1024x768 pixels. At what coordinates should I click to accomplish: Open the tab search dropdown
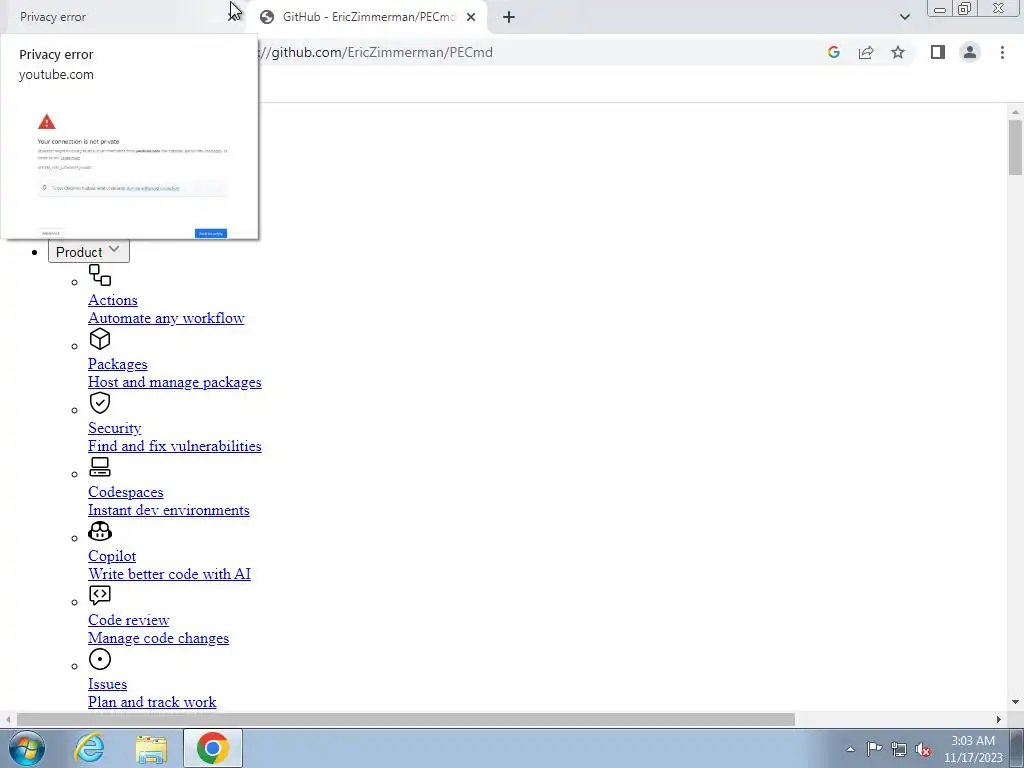(904, 17)
